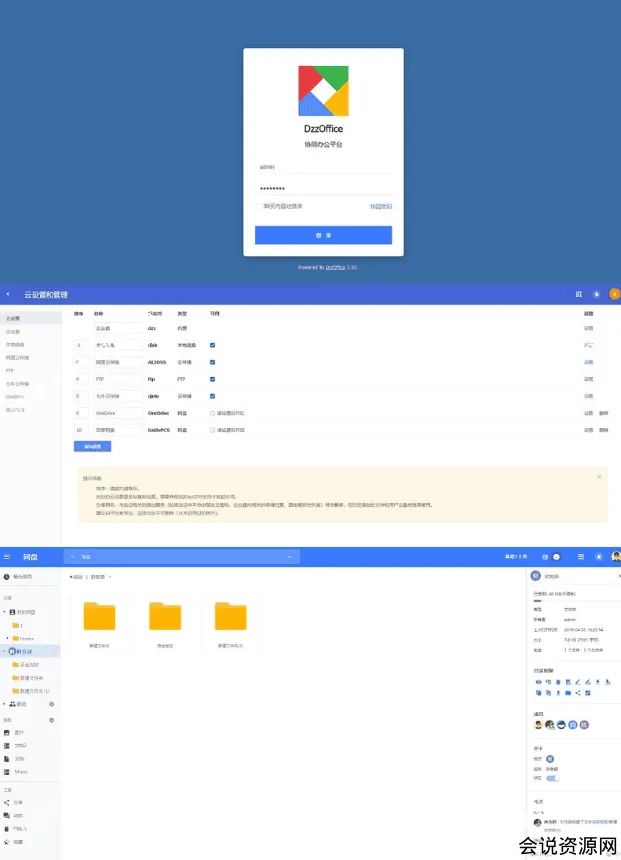Viewport: 621px width, 860px height.
Task: Open the apps grid icon in cloud settings header
Action: [578, 295]
